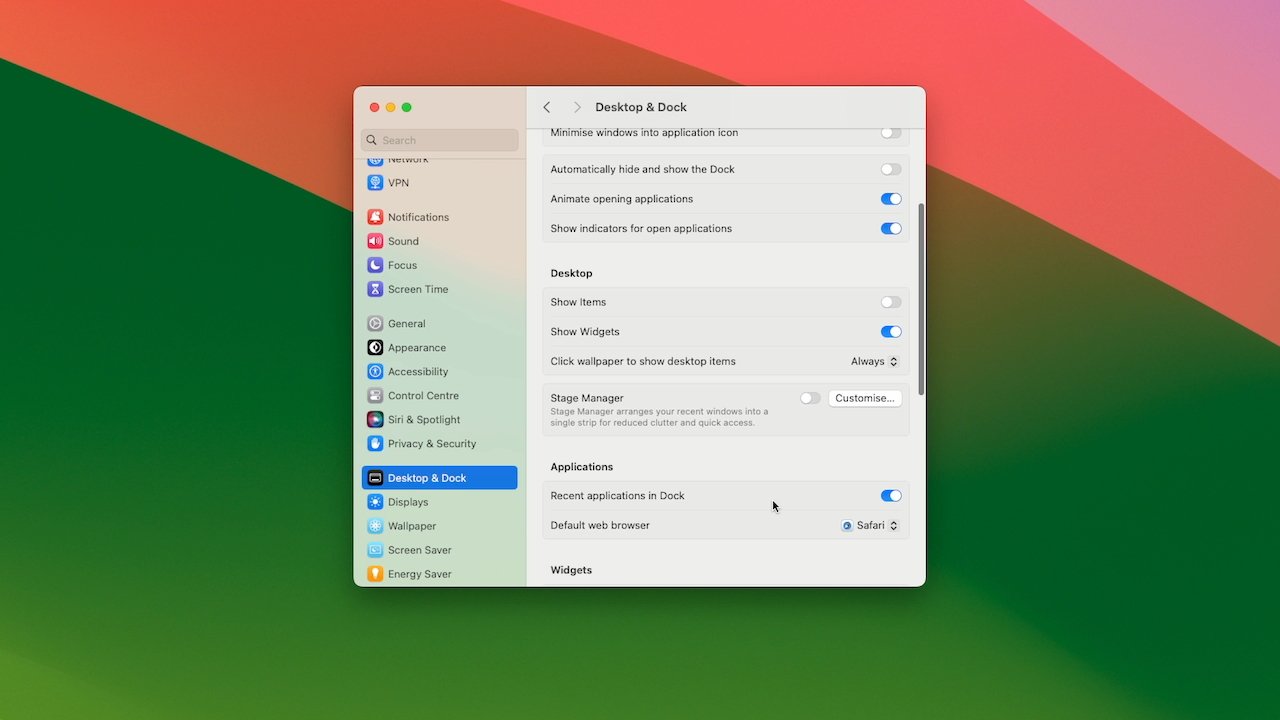Click the Stage Manager description text
Screen dimensions: 1280x720
point(659,417)
